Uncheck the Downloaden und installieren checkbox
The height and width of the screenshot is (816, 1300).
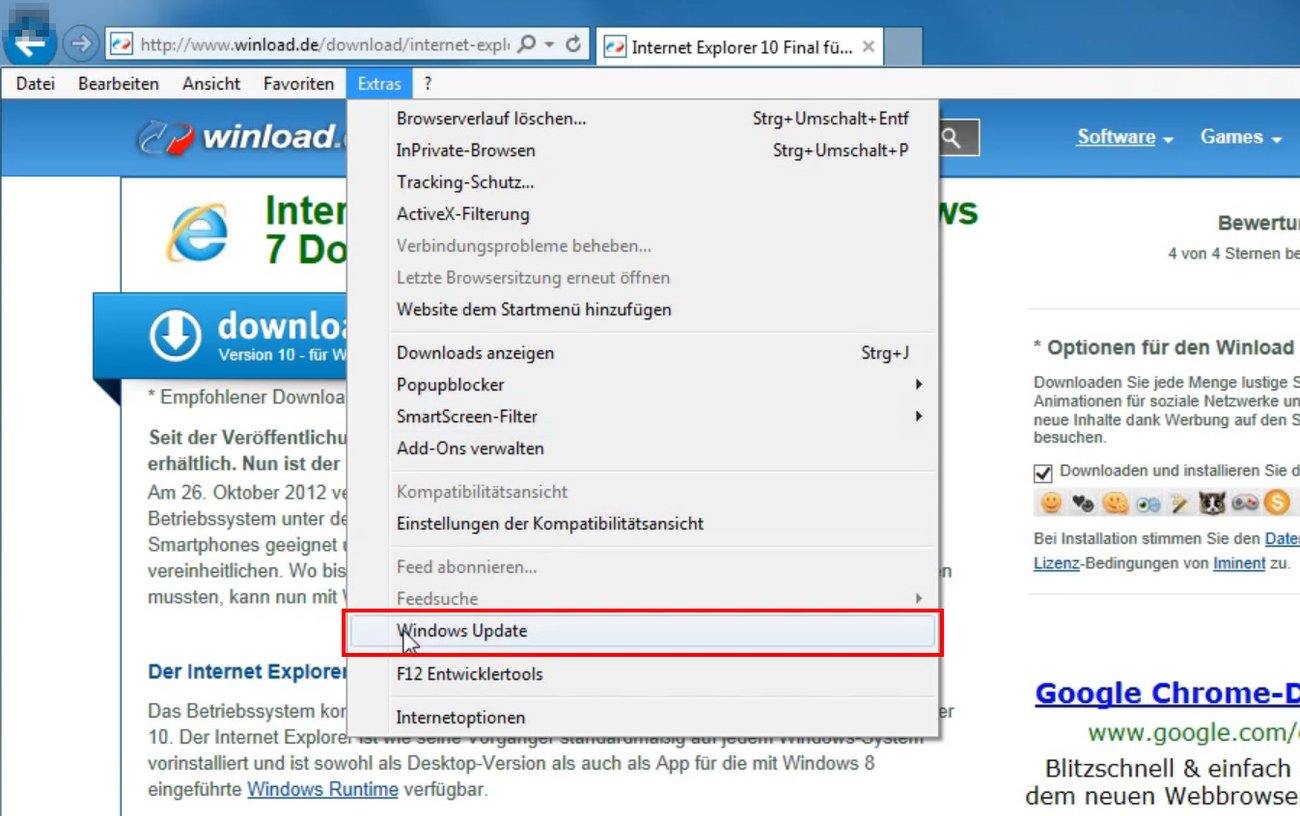(1043, 472)
